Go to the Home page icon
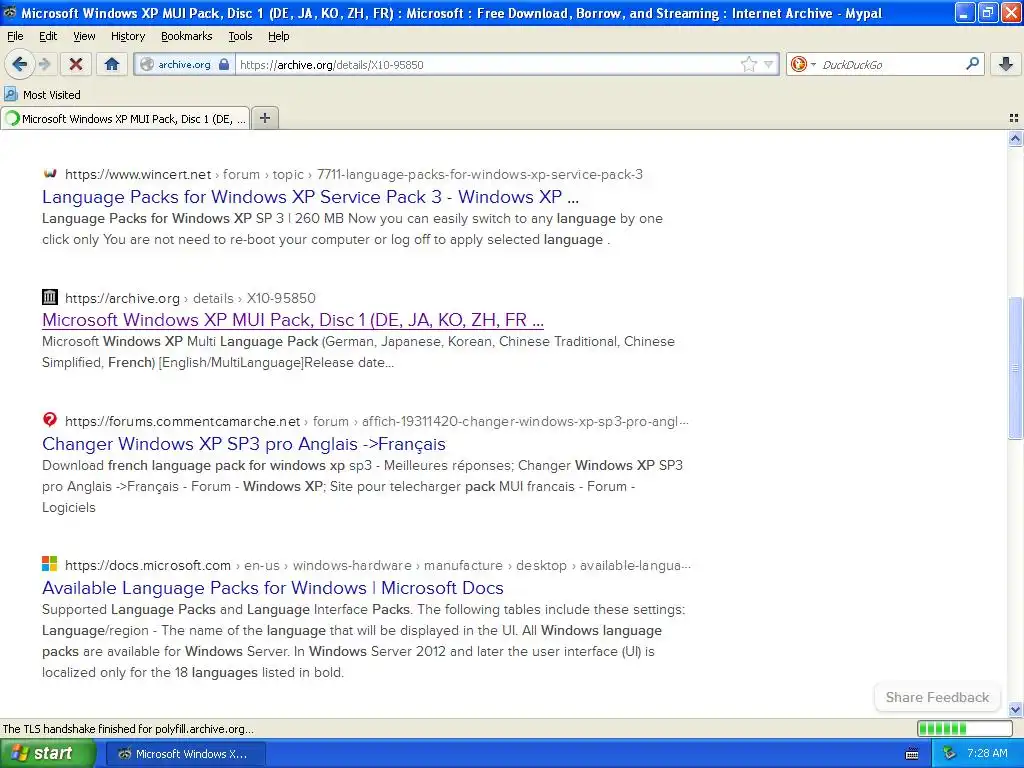Screen dimensions: 1024x768 coord(112,64)
